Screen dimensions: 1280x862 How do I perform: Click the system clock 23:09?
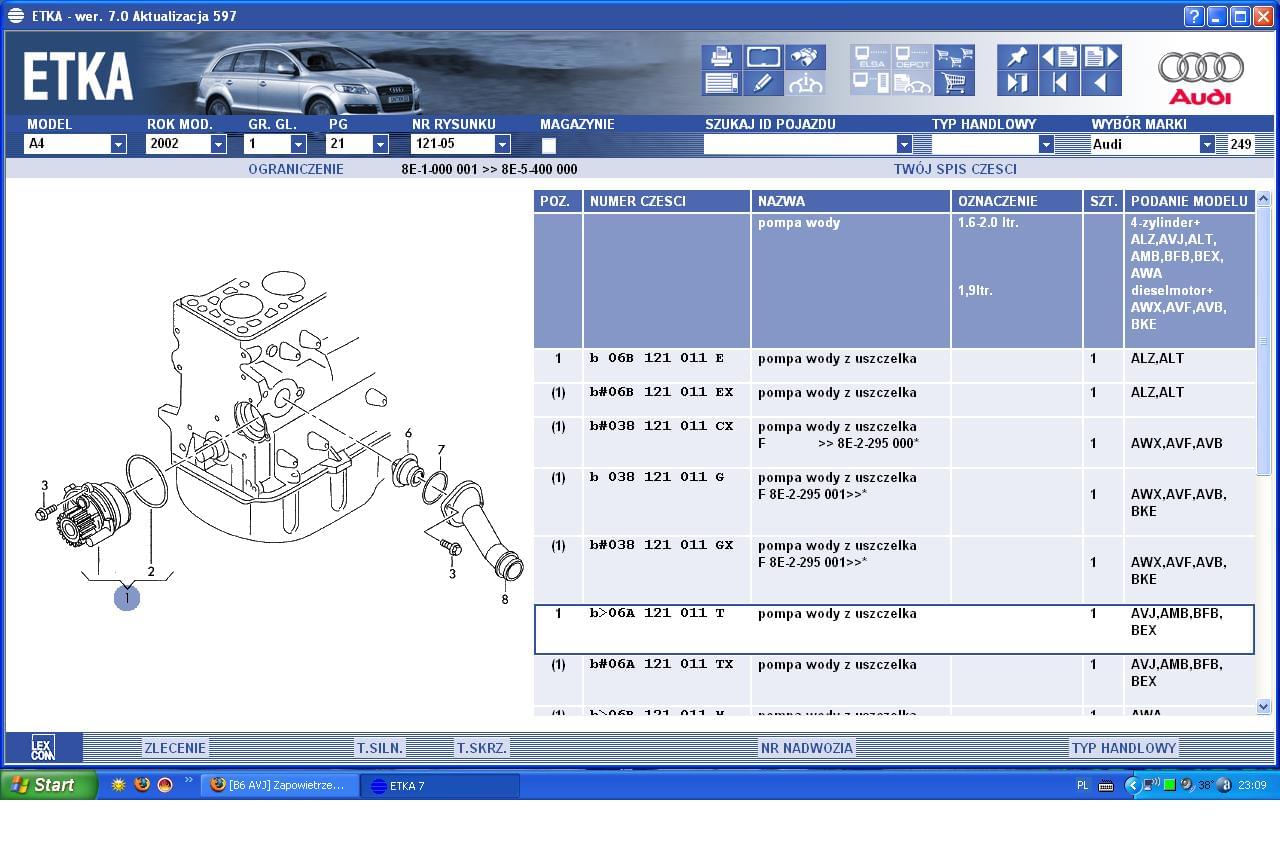point(1252,786)
